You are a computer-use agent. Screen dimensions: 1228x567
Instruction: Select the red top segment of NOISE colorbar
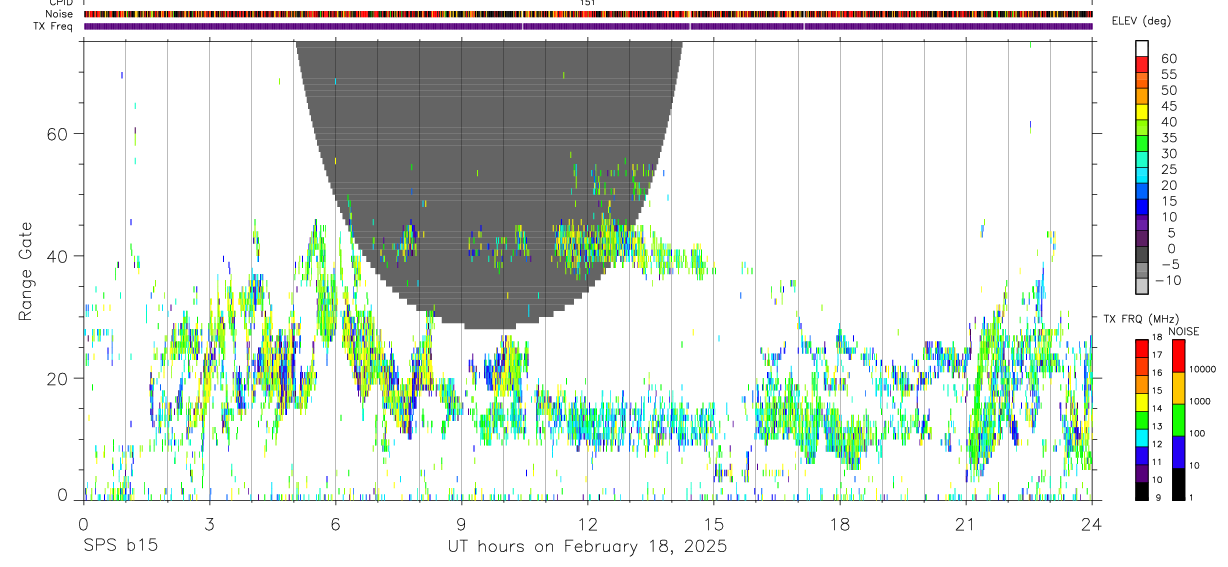1178,355
